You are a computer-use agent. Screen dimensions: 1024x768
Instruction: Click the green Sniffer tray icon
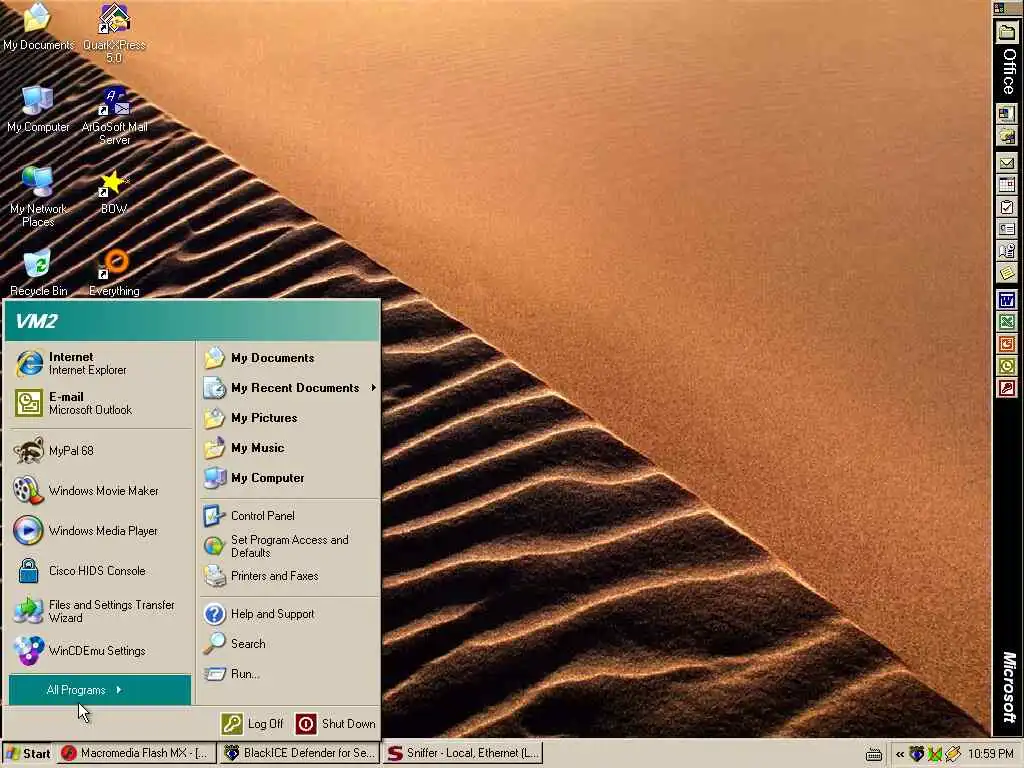point(935,754)
